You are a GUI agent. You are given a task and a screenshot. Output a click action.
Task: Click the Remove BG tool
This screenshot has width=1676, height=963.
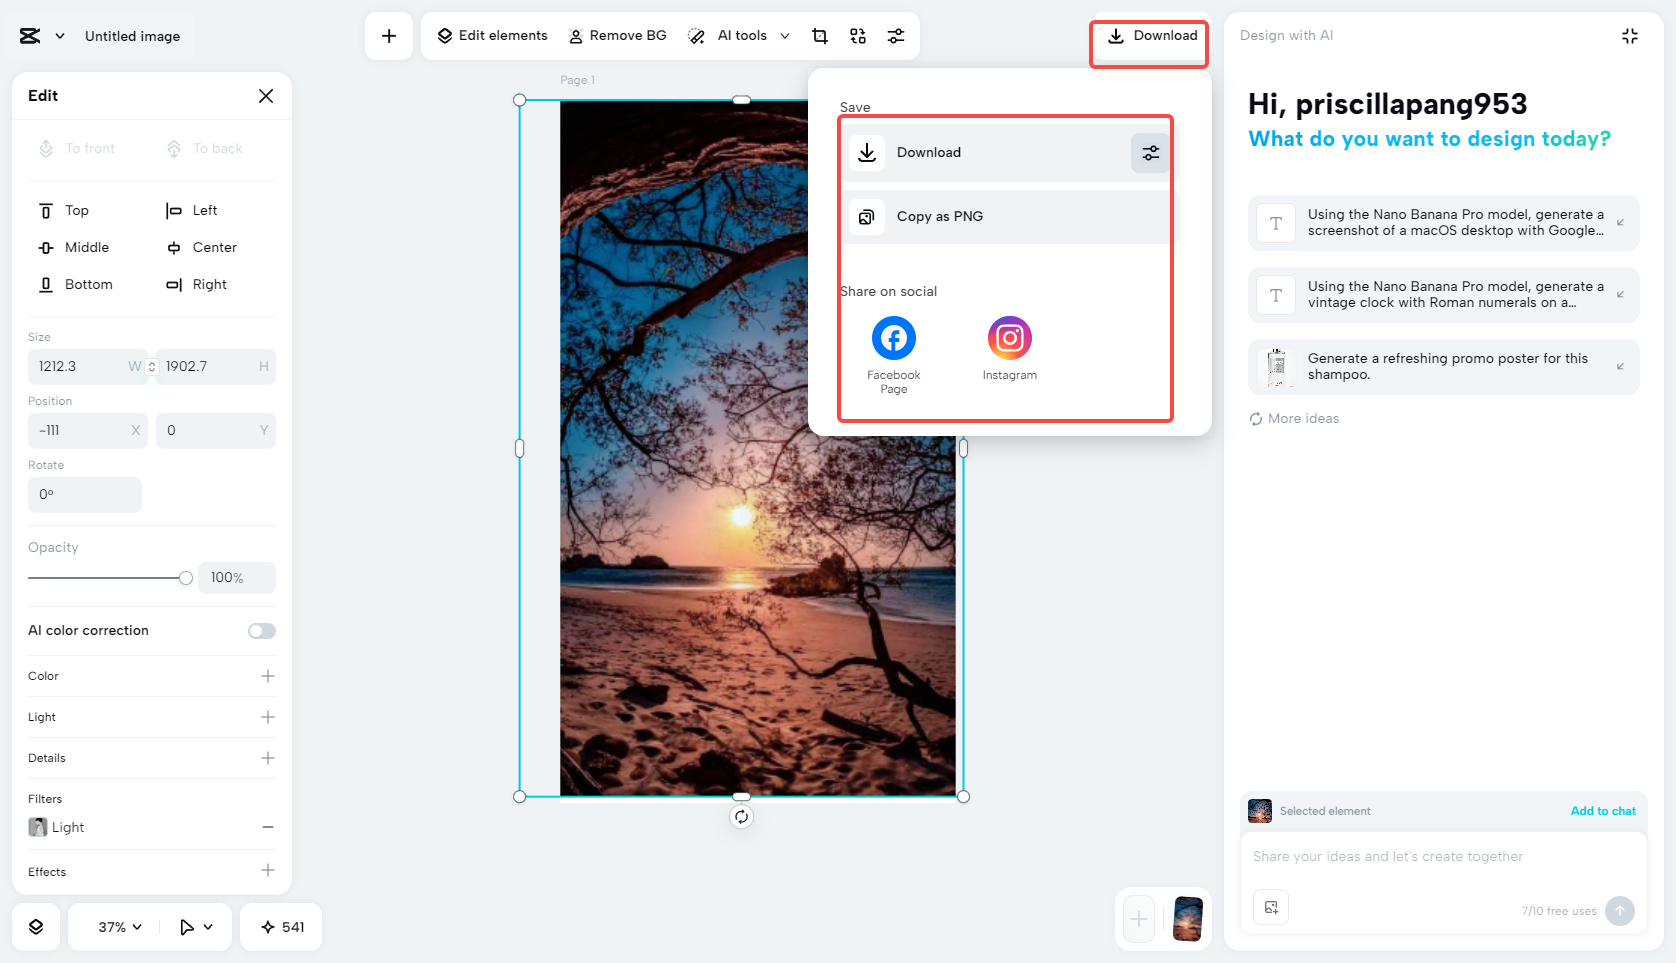click(x=618, y=35)
